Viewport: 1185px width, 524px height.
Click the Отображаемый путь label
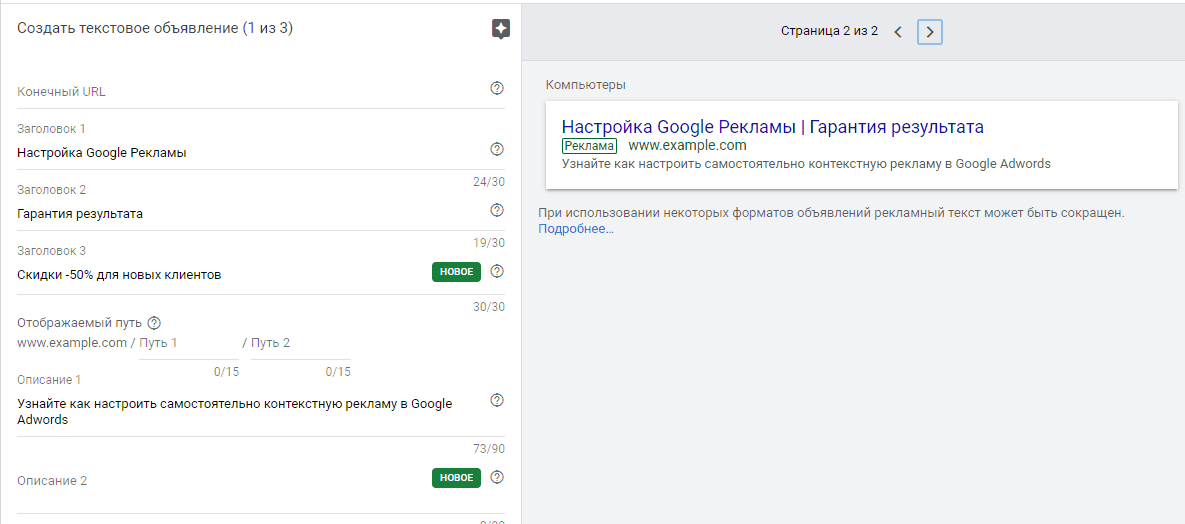79,323
